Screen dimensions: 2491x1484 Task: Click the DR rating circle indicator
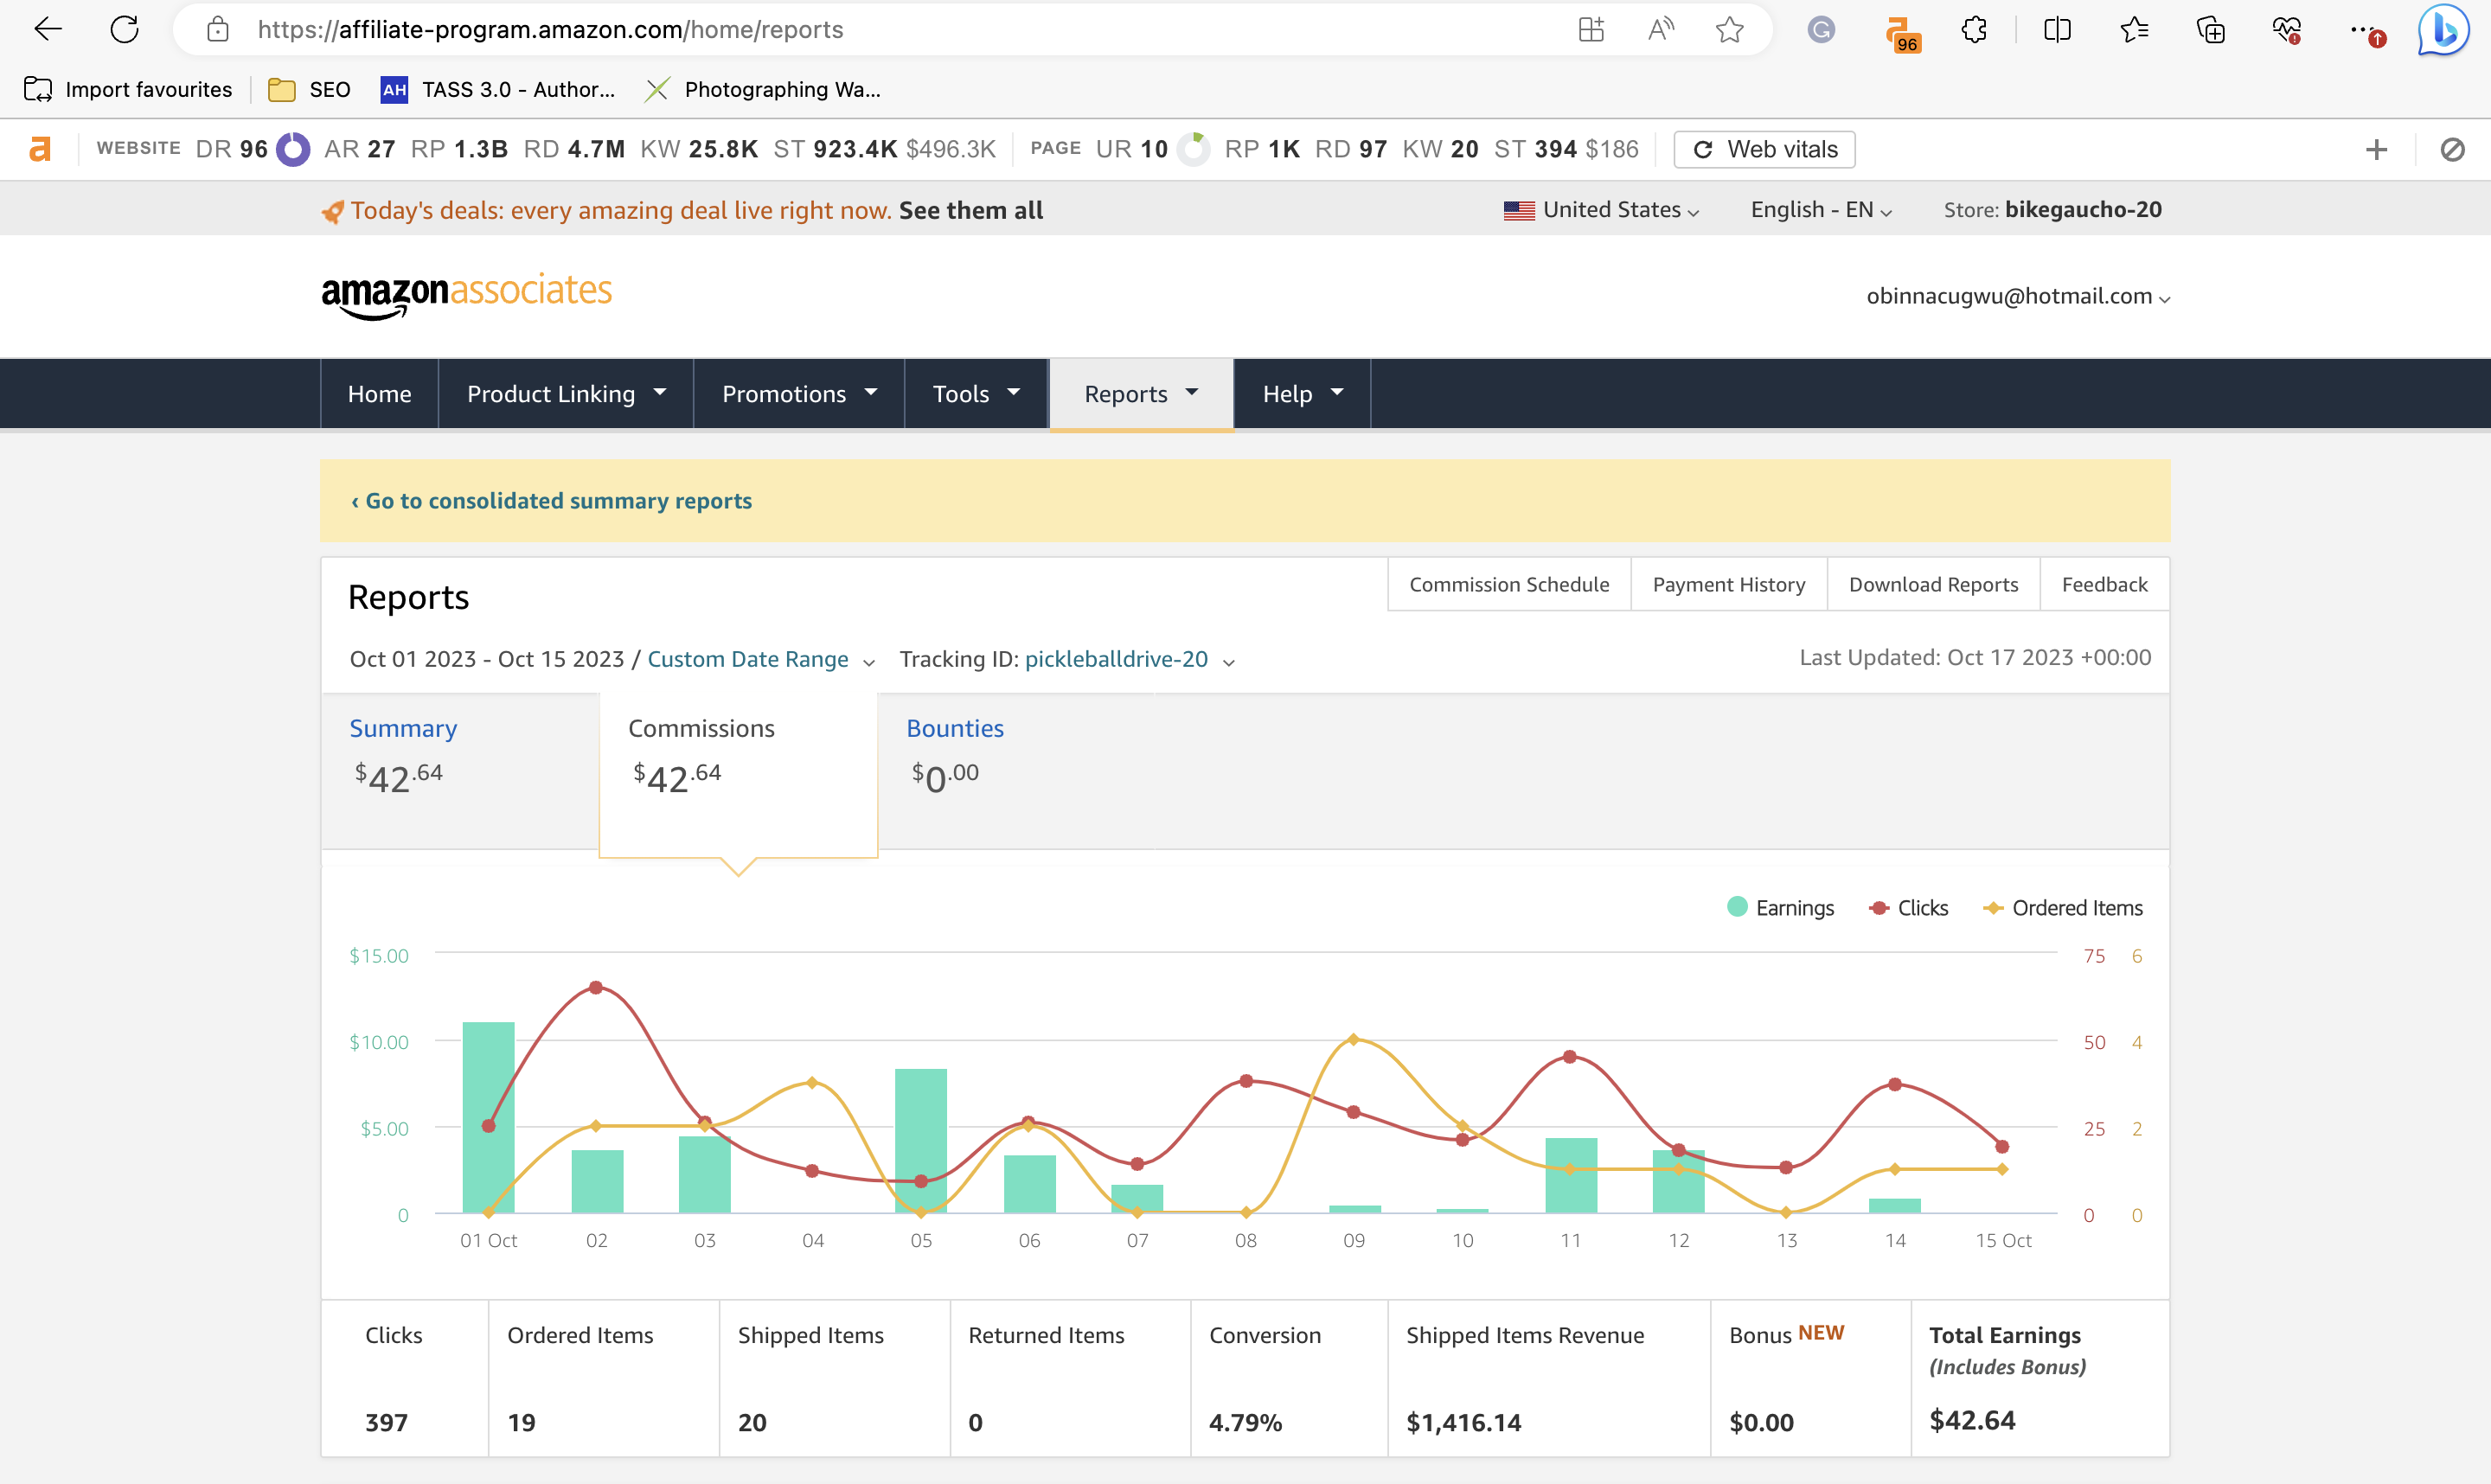click(292, 149)
